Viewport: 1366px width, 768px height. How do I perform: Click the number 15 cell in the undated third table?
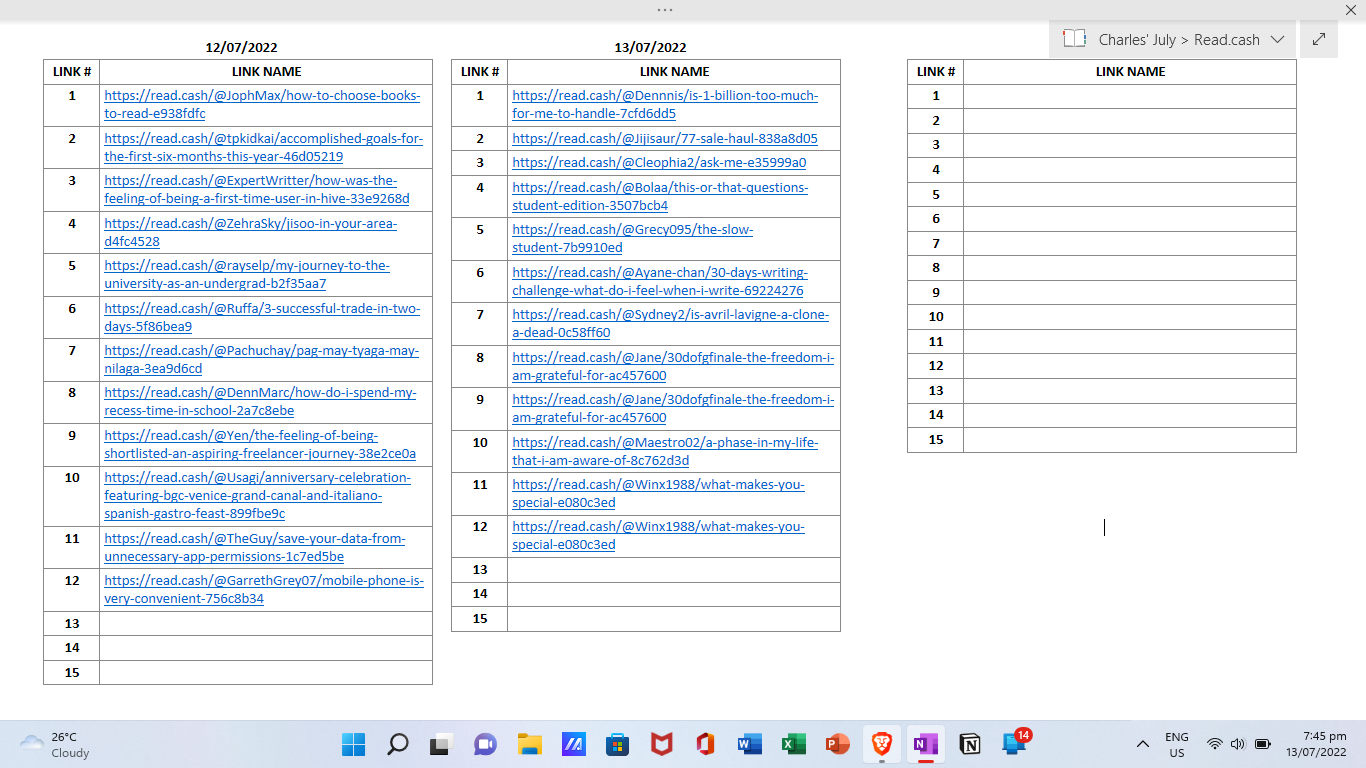click(936, 439)
